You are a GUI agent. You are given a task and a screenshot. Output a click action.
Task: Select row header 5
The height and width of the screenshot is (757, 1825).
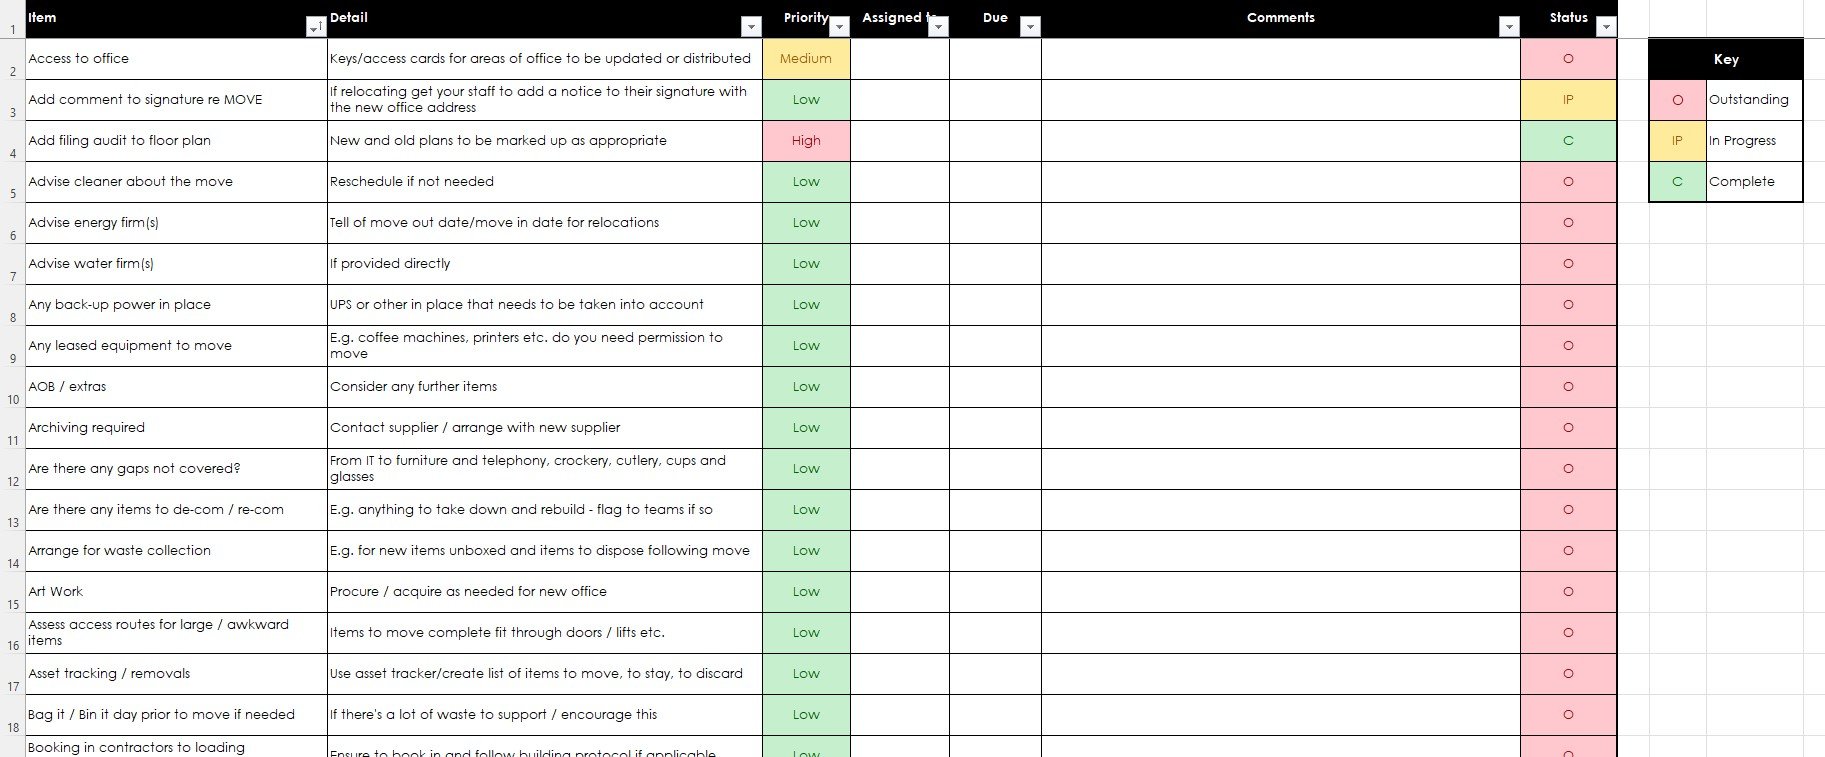12,182
